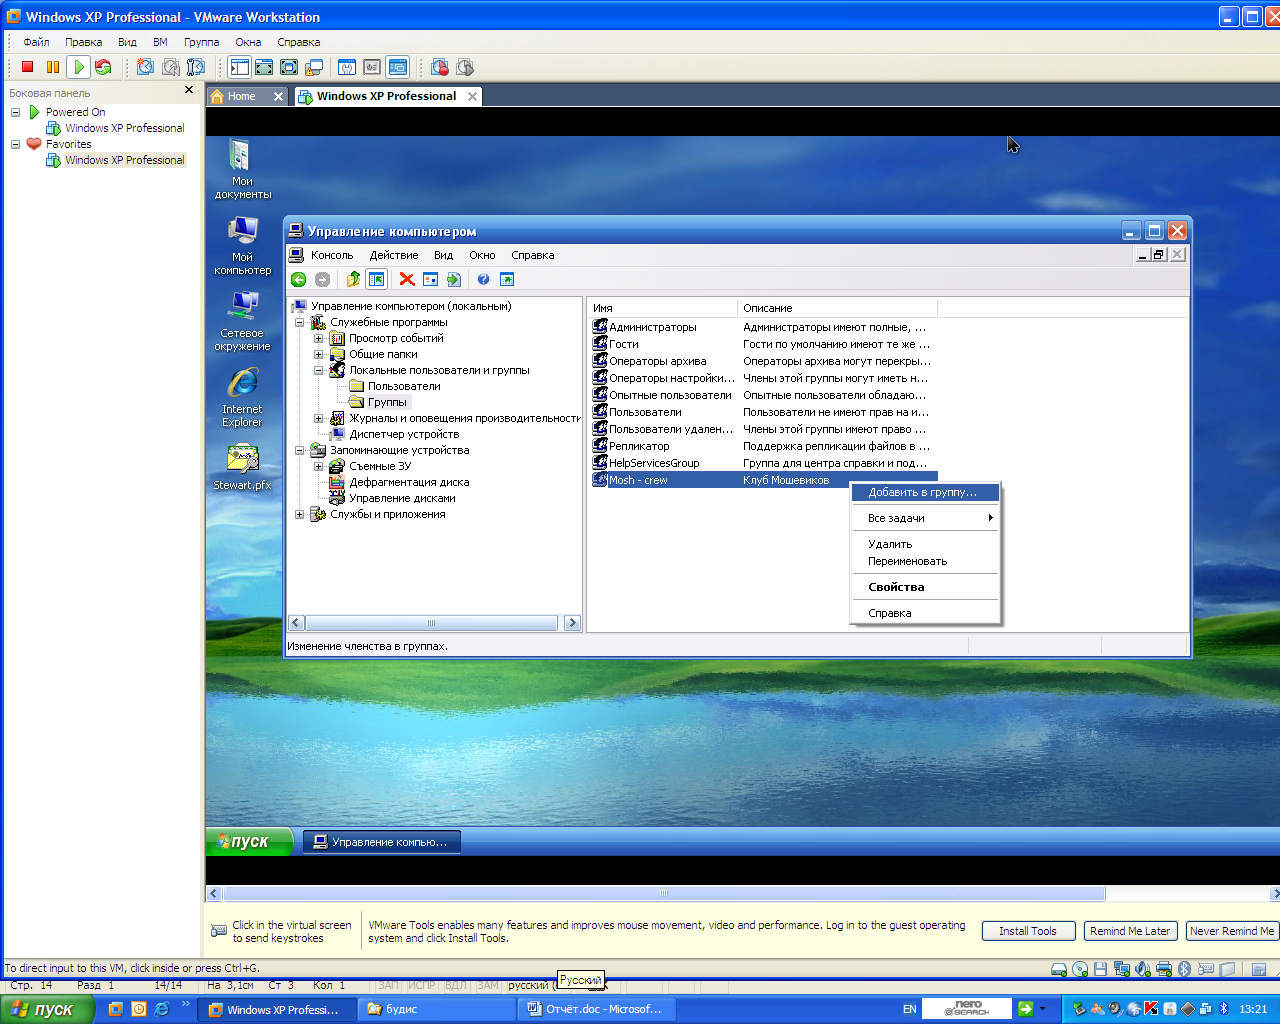Choose Свойства from the context menu
This screenshot has height=1024, width=1280.
[924, 587]
